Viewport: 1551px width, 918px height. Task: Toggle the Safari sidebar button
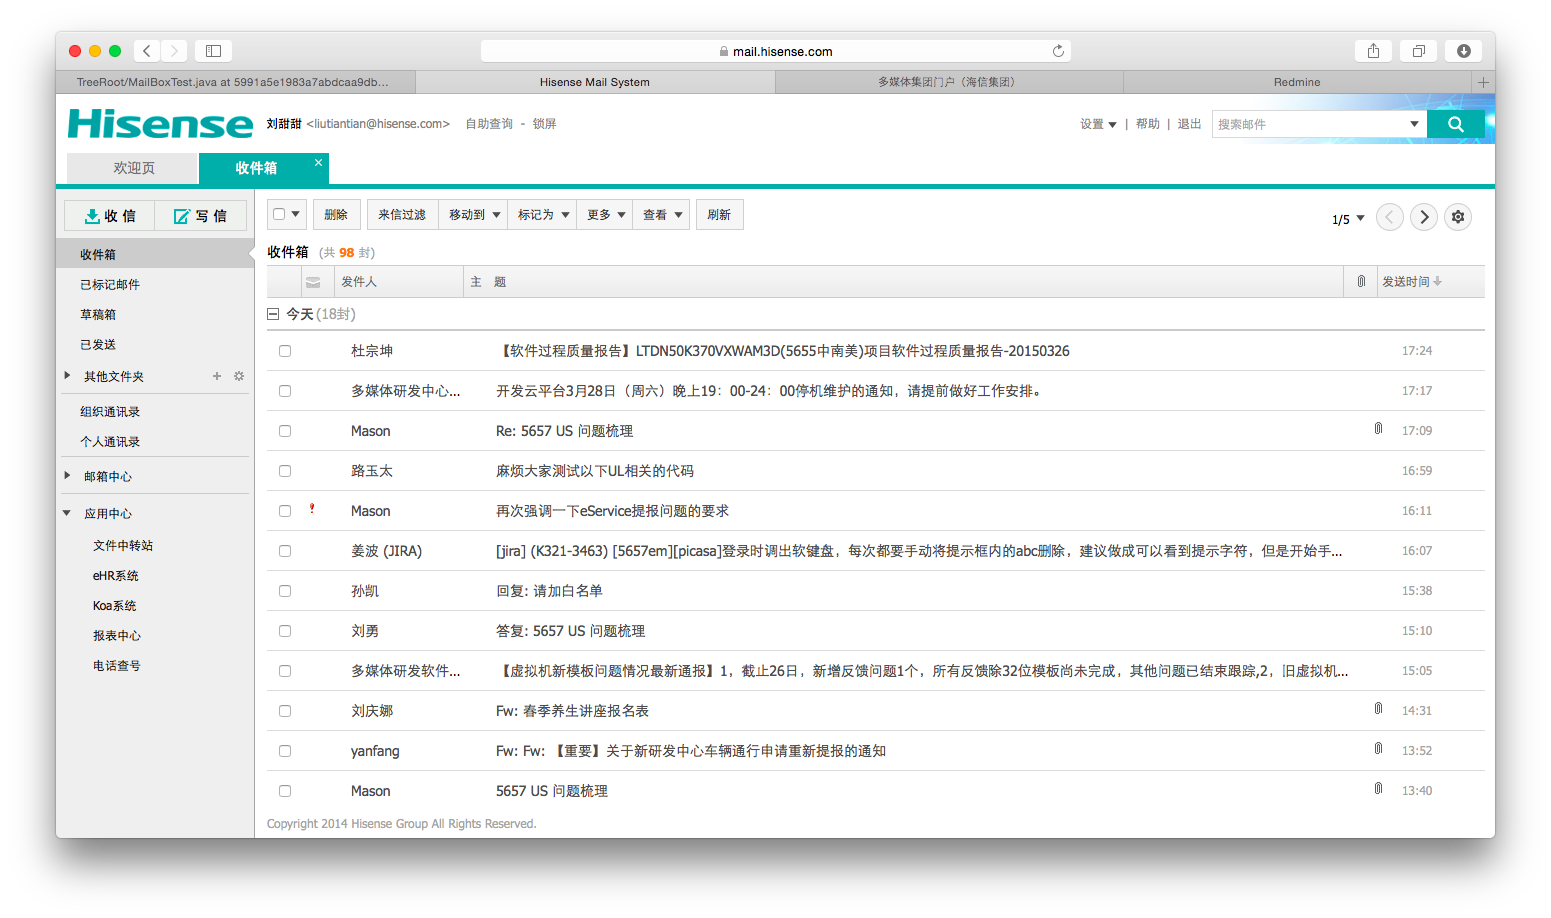pyautogui.click(x=213, y=51)
